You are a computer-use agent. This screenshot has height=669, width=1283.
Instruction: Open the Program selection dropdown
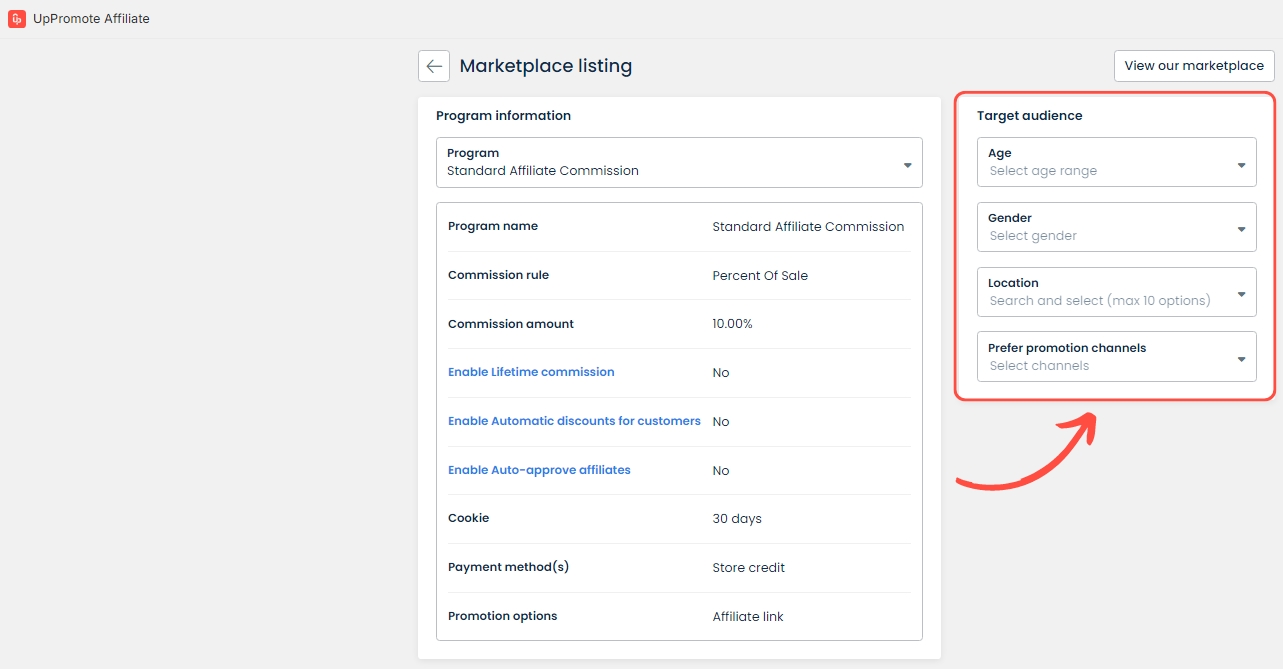point(679,162)
